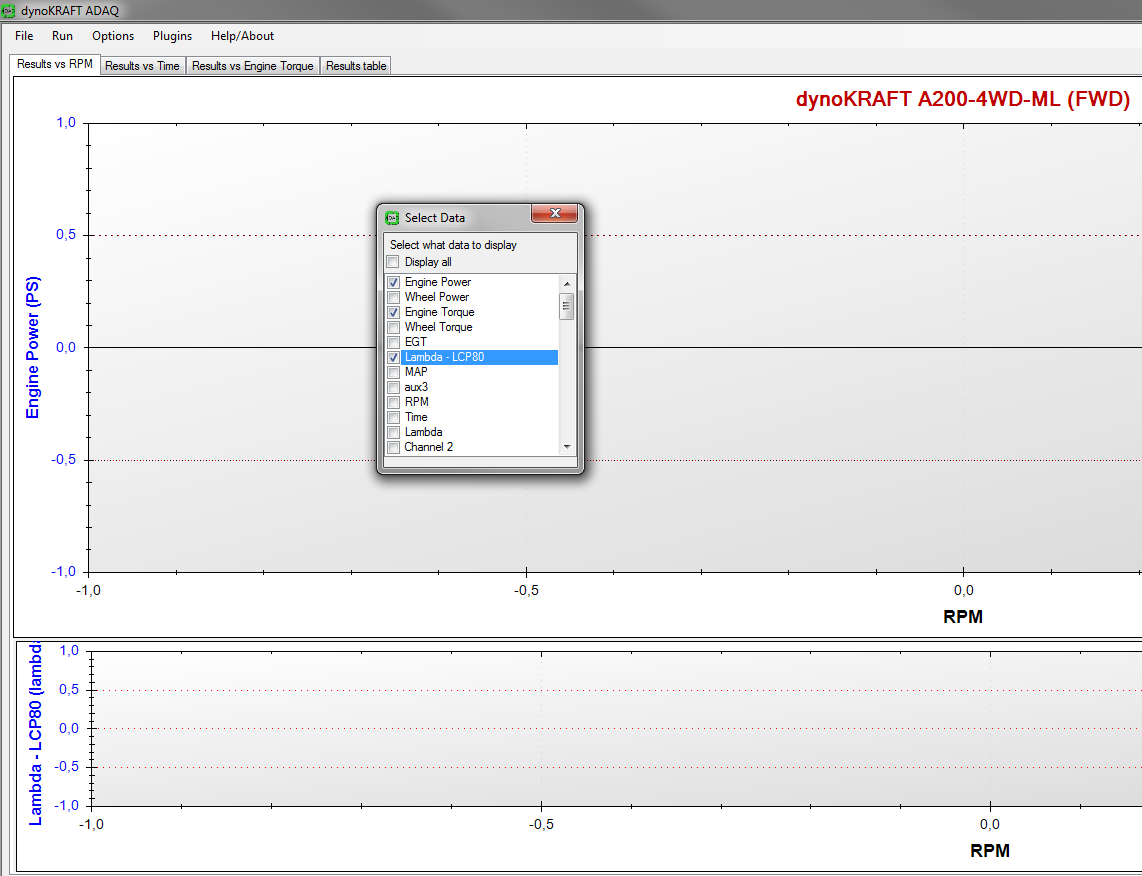The height and width of the screenshot is (876, 1142).
Task: Switch to Results vs Engine Torque tab
Action: coord(253,66)
